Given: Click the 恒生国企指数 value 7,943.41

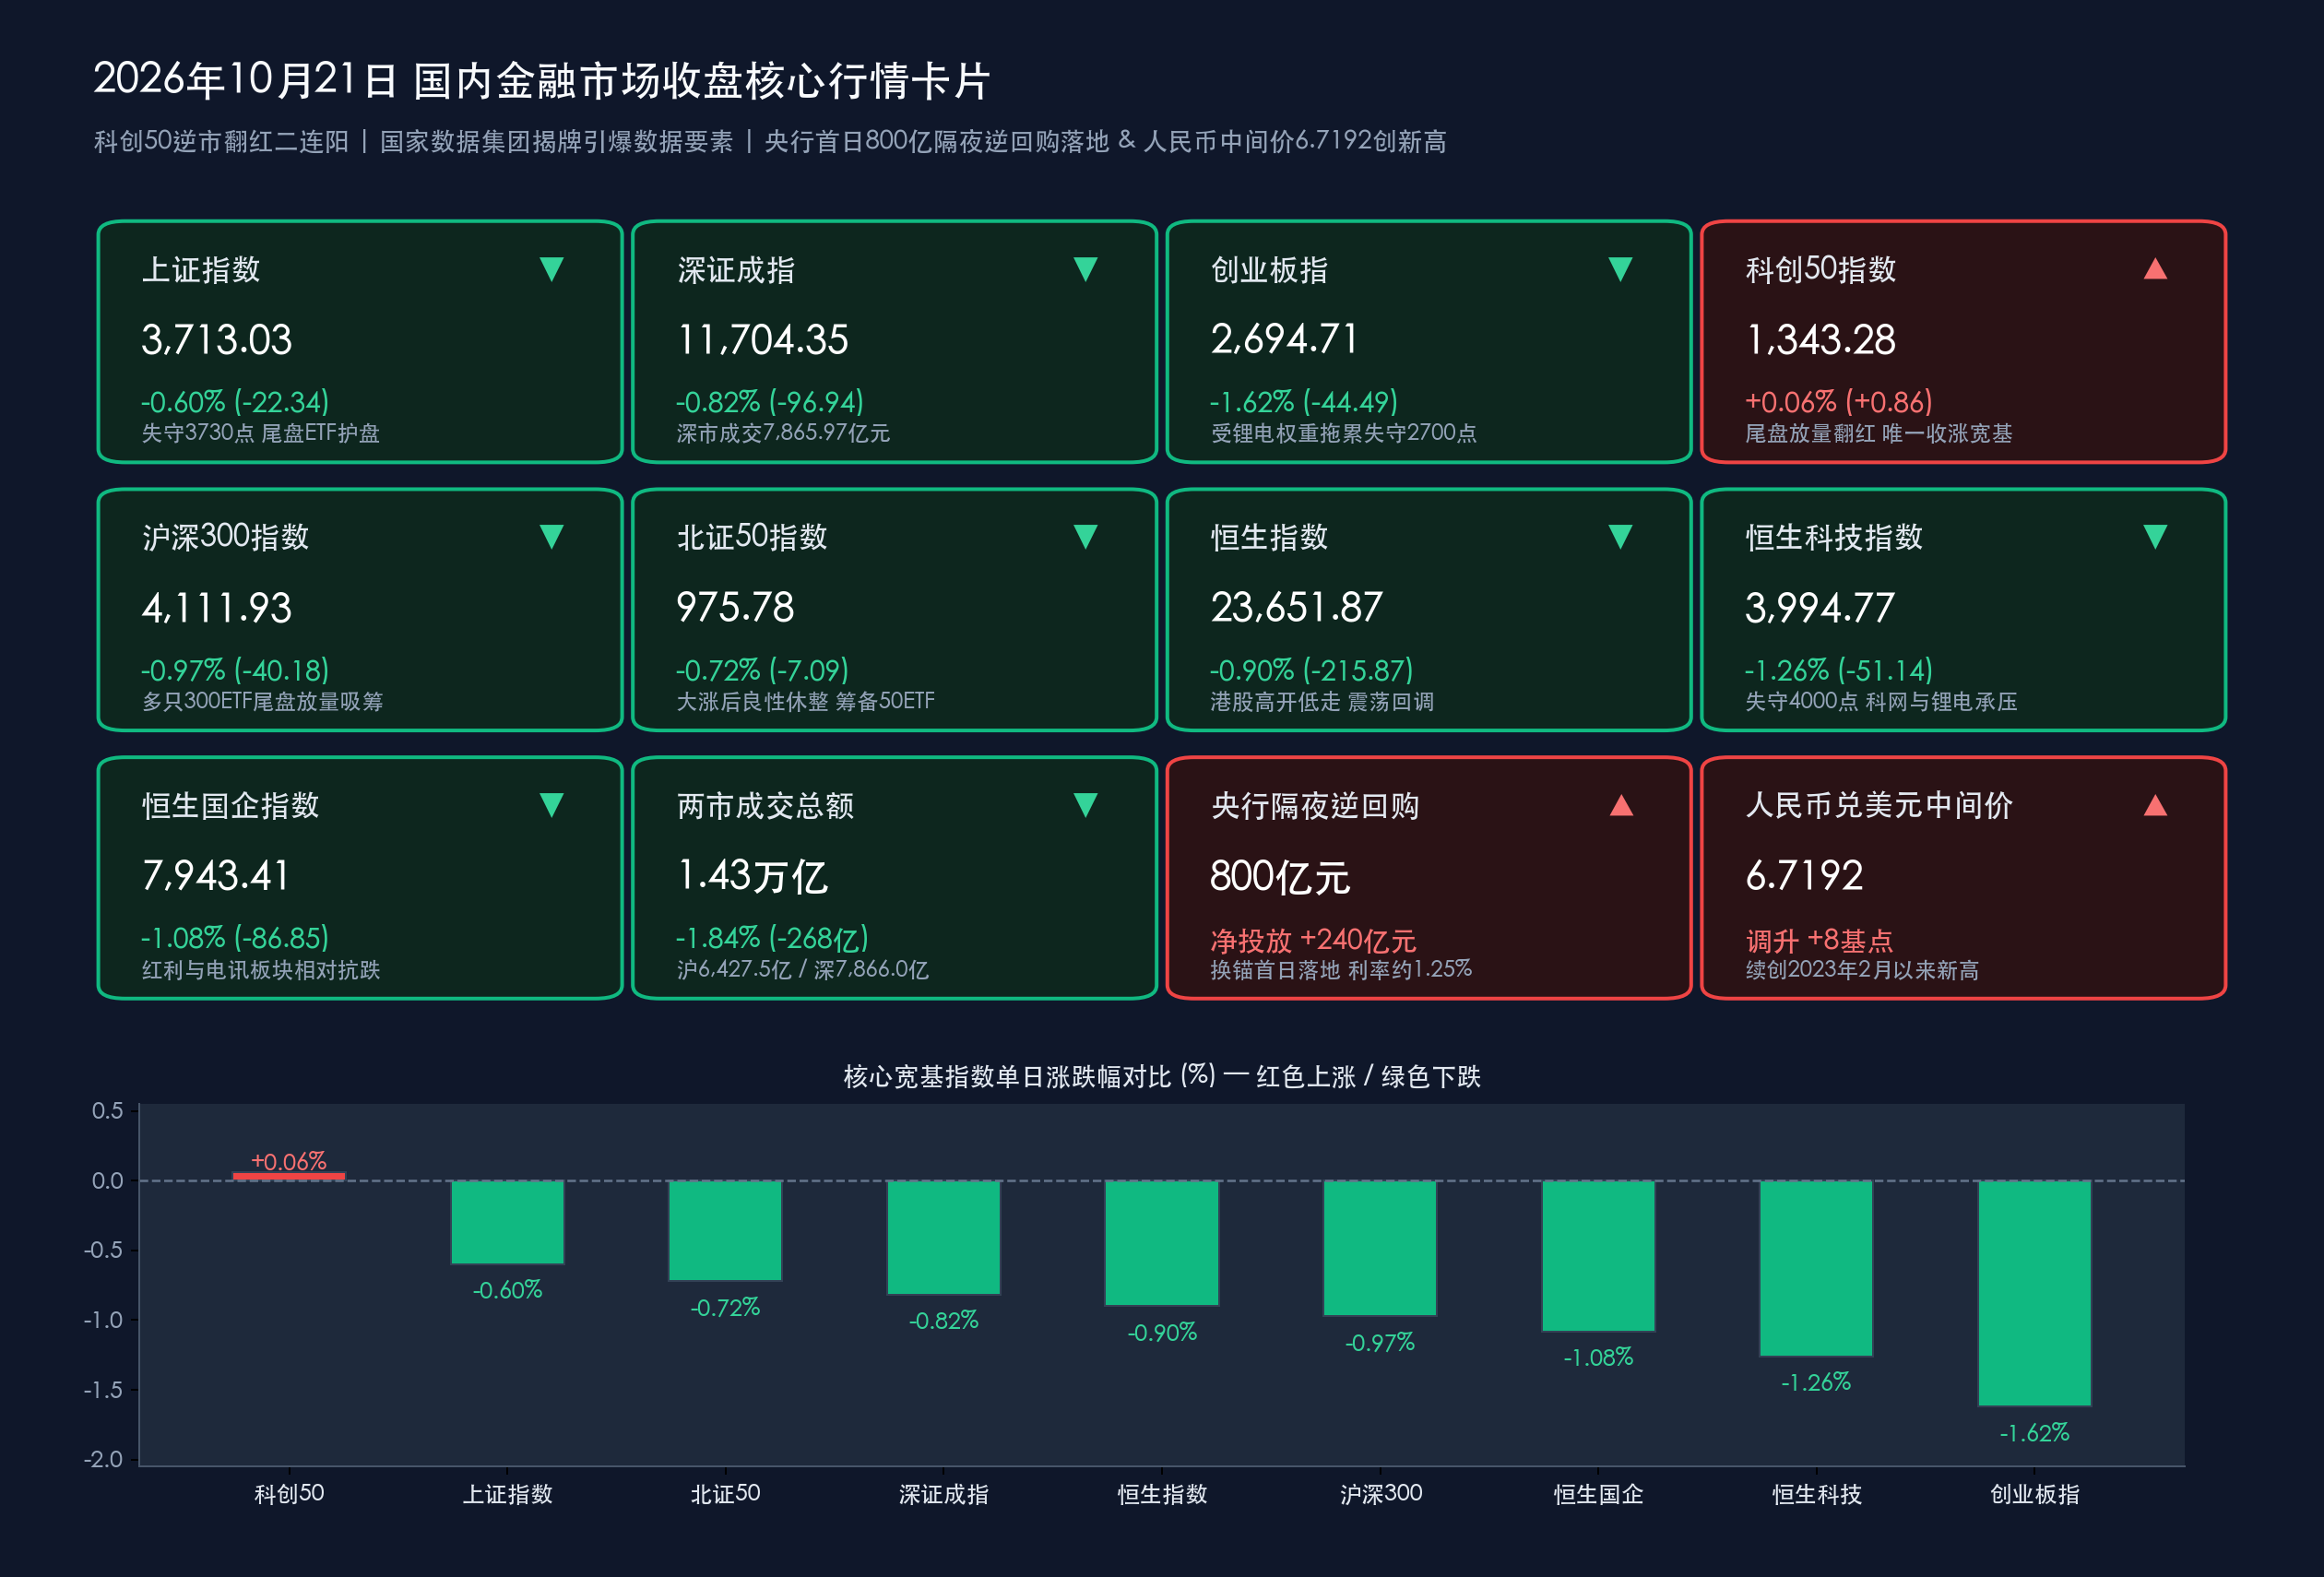Looking at the screenshot, I should tap(216, 876).
